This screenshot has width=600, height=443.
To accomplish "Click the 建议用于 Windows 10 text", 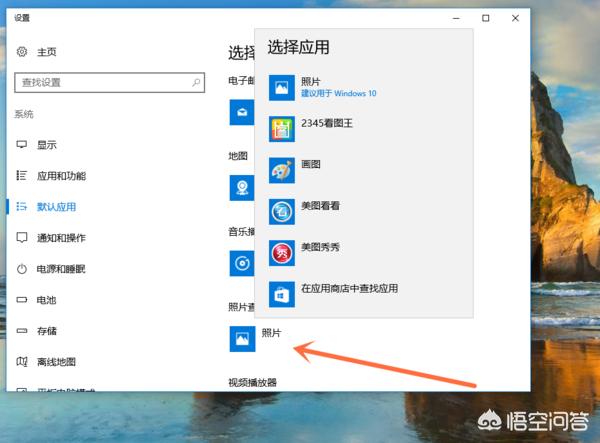I will coord(339,93).
